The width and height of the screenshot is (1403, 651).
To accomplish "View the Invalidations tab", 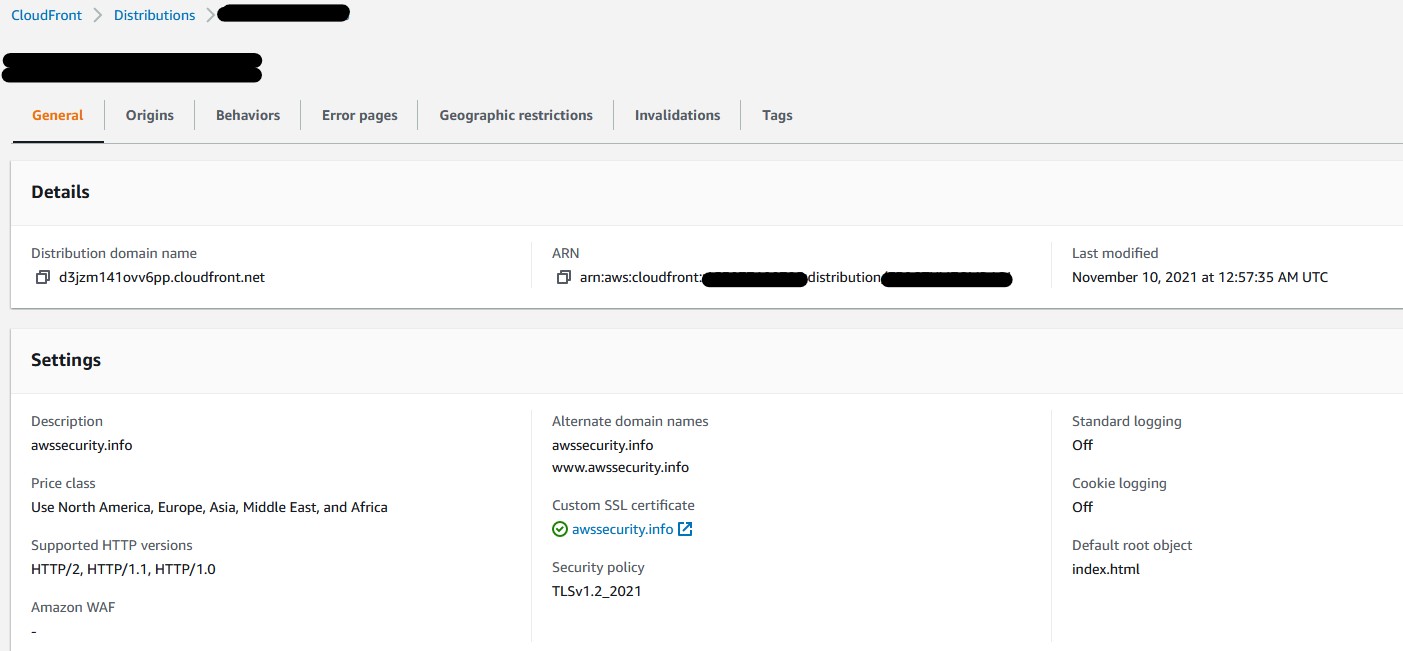I will pos(677,115).
